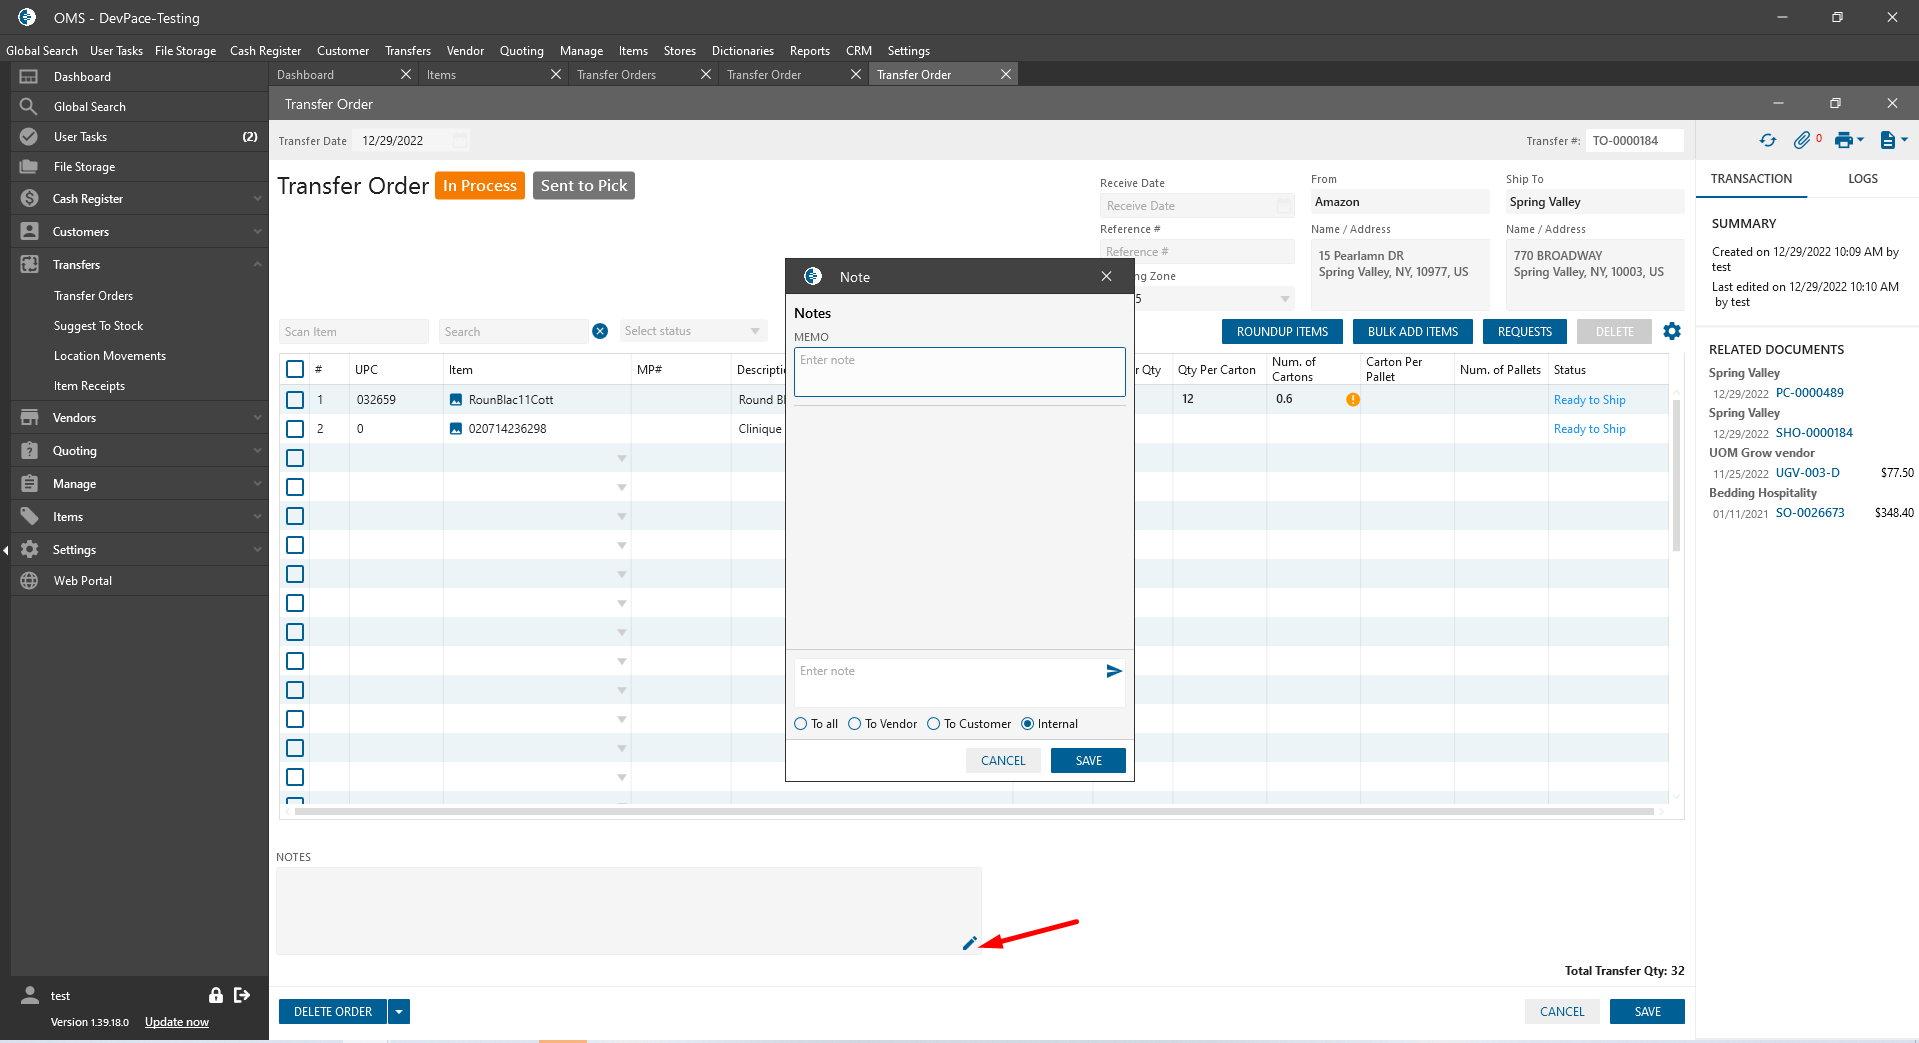The width and height of the screenshot is (1919, 1043).
Task: Click the image icon beside RounBlac11Cott
Action: click(x=456, y=399)
